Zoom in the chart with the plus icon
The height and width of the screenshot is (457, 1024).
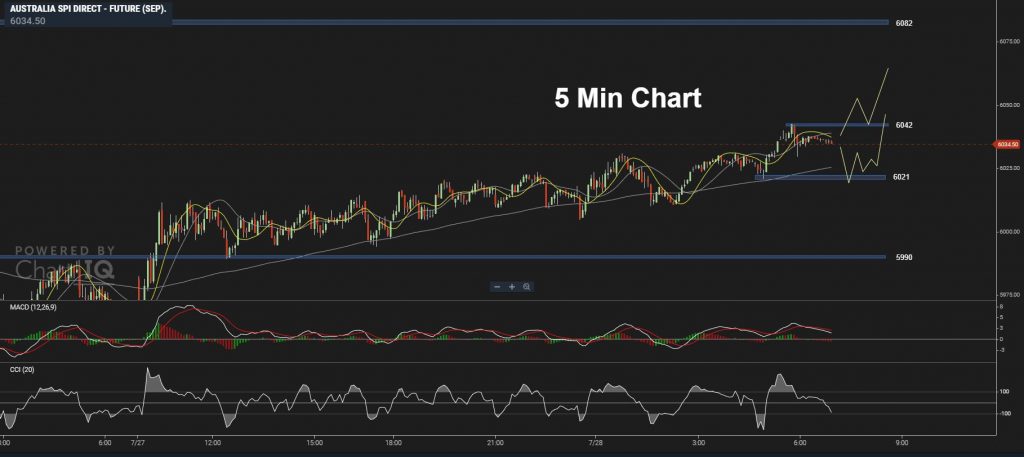coord(512,287)
